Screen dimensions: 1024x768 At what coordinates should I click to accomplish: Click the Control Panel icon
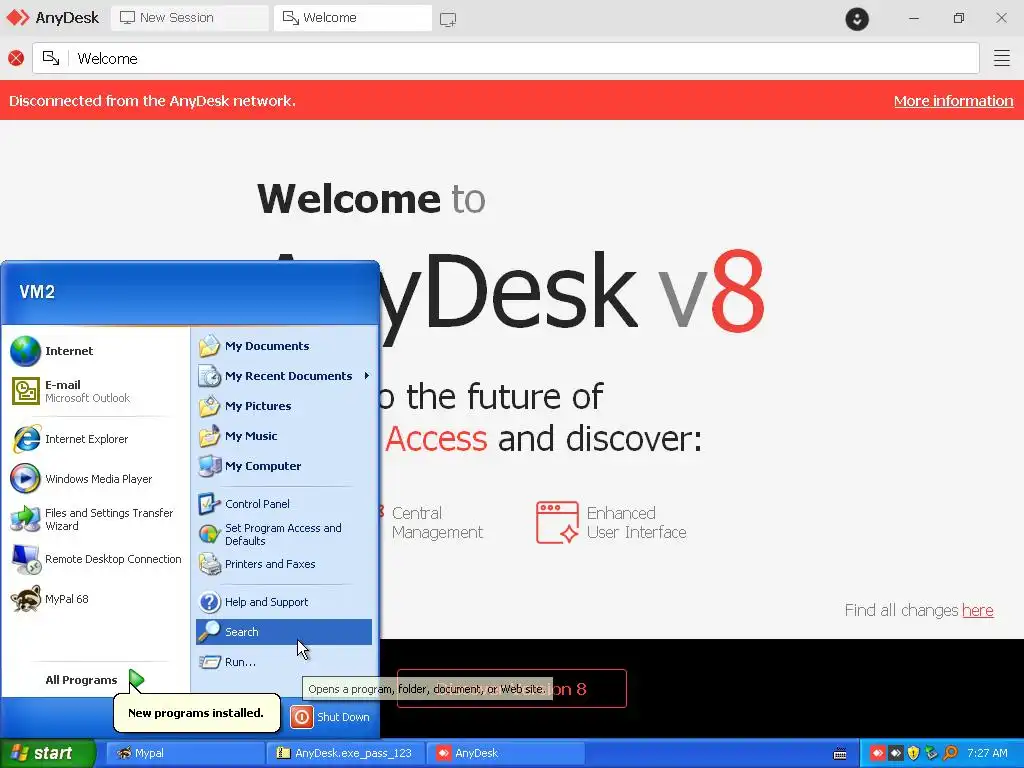[x=210, y=504]
